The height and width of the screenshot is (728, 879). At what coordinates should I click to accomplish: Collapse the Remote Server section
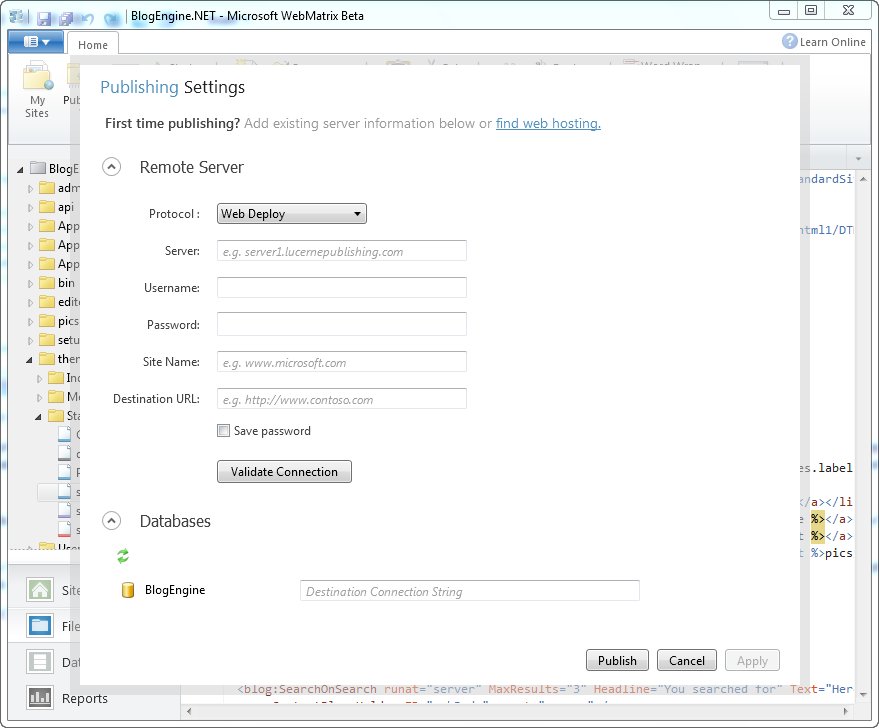point(112,166)
